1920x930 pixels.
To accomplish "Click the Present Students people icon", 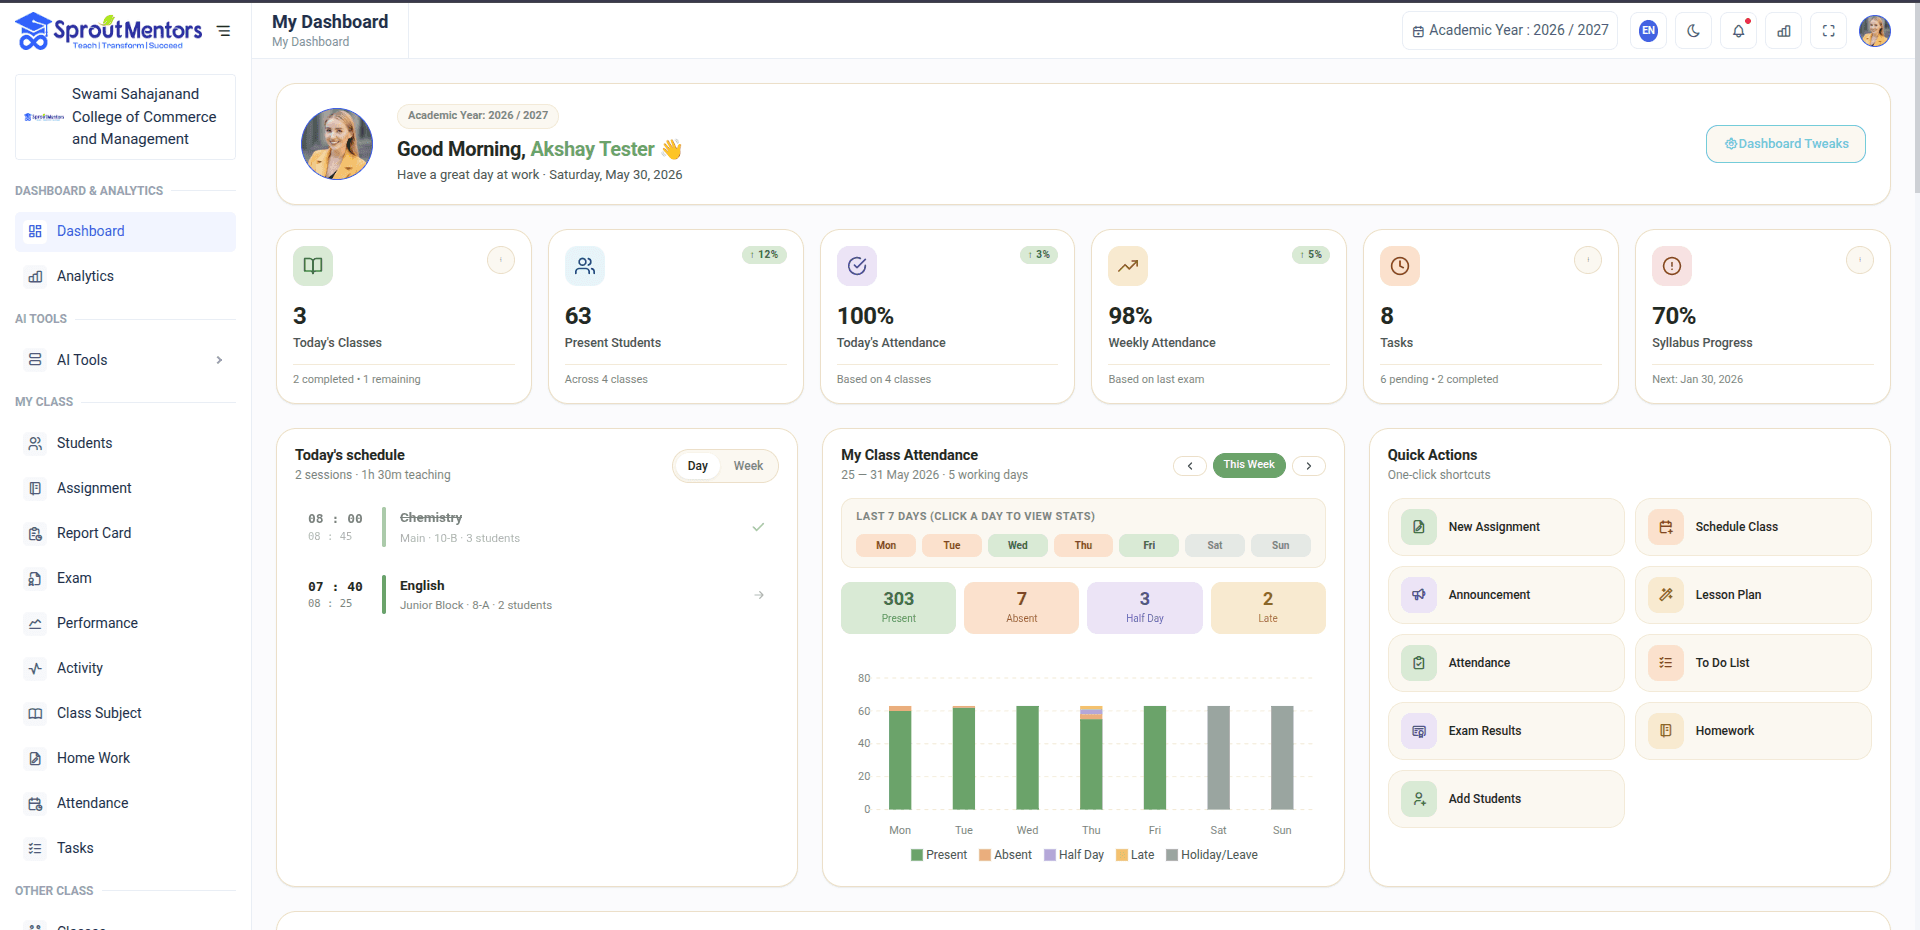I will coord(585,266).
